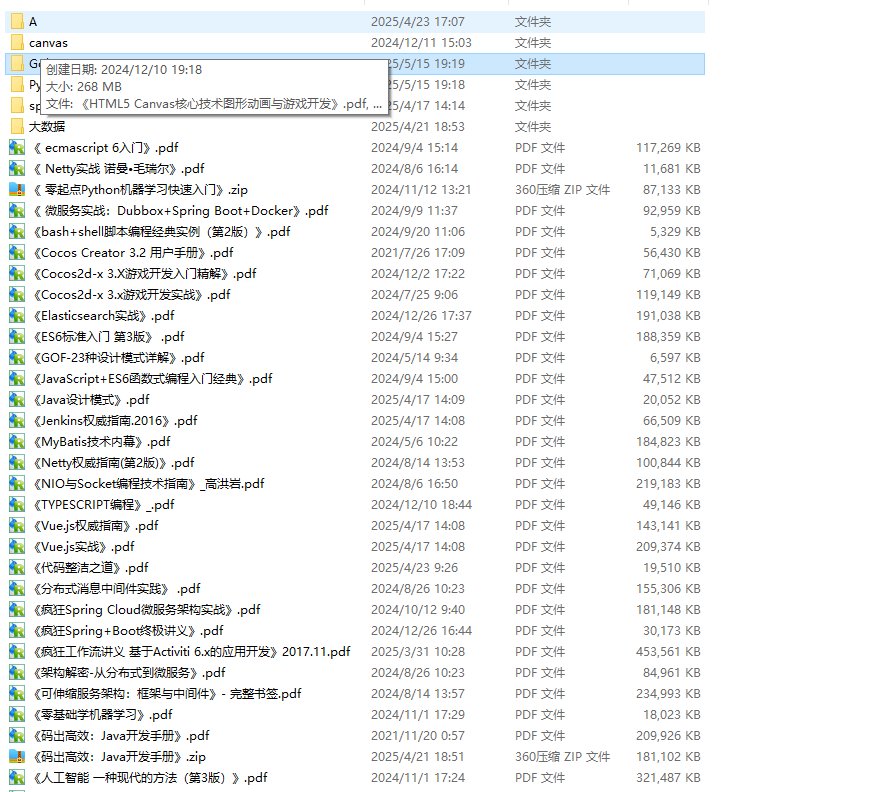Viewport: 875px width, 792px height.
Task: Click date 2021/7/26 17:09 of Cocos Creator file
Action: [417, 253]
